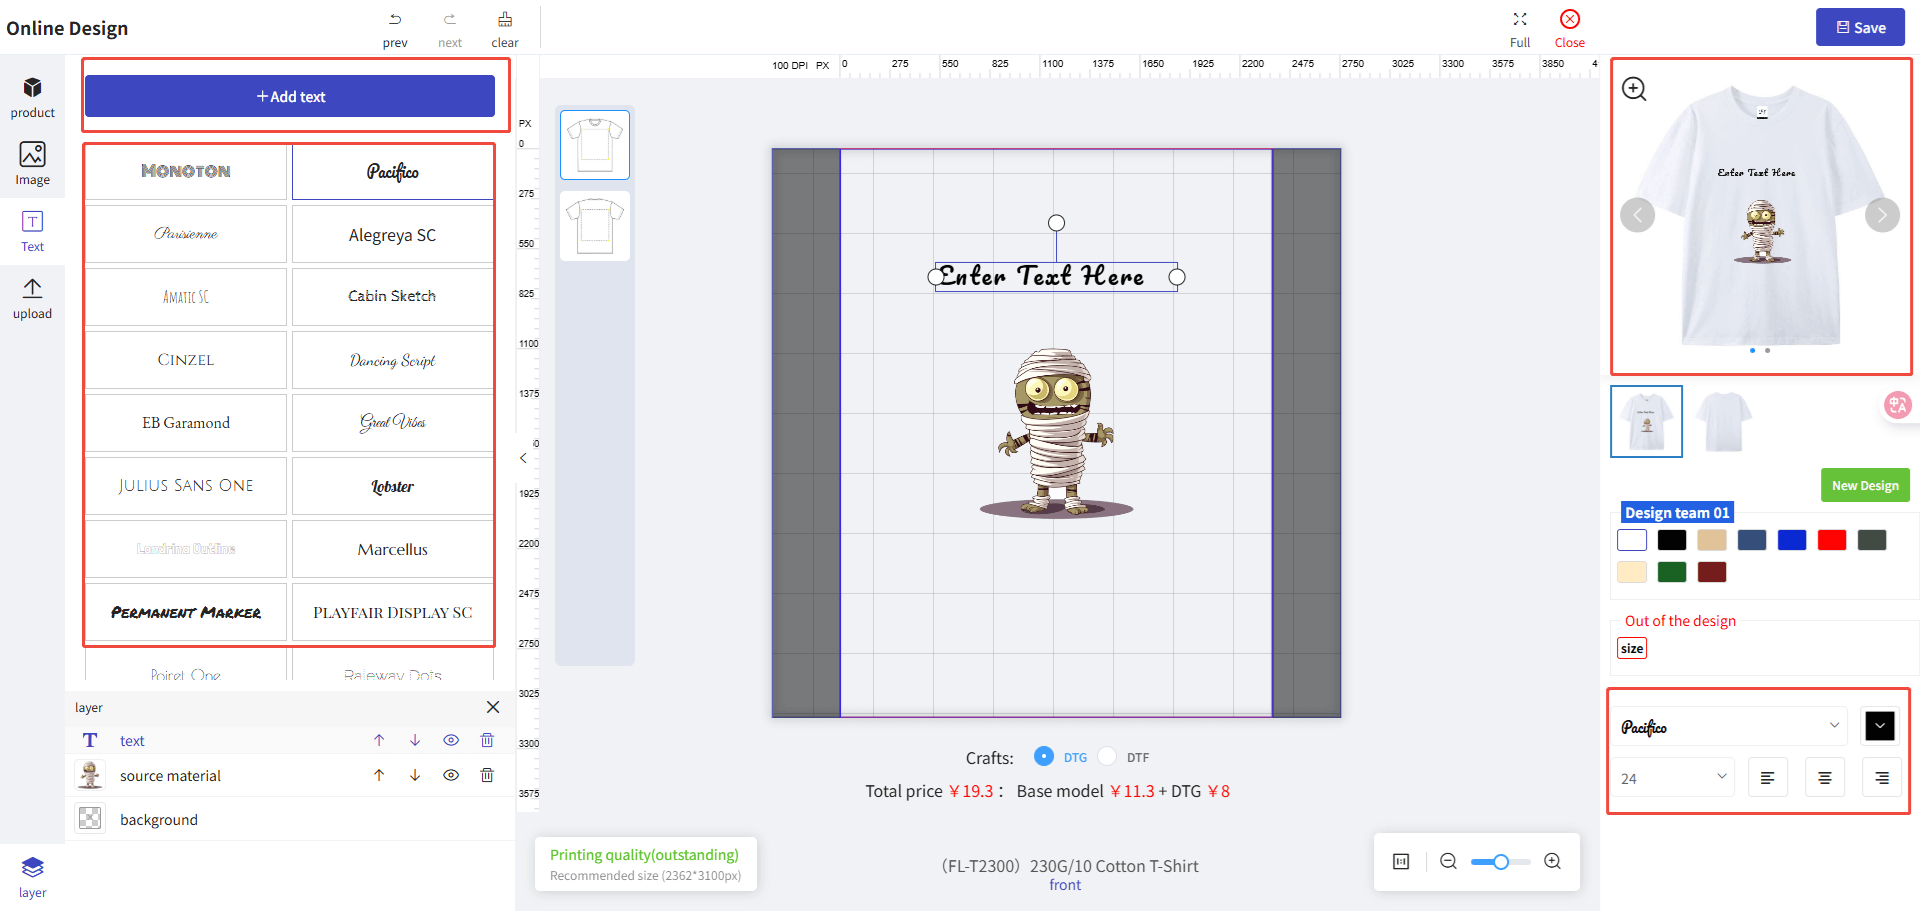Move source material layer up
1920x911 pixels.
pyautogui.click(x=379, y=775)
